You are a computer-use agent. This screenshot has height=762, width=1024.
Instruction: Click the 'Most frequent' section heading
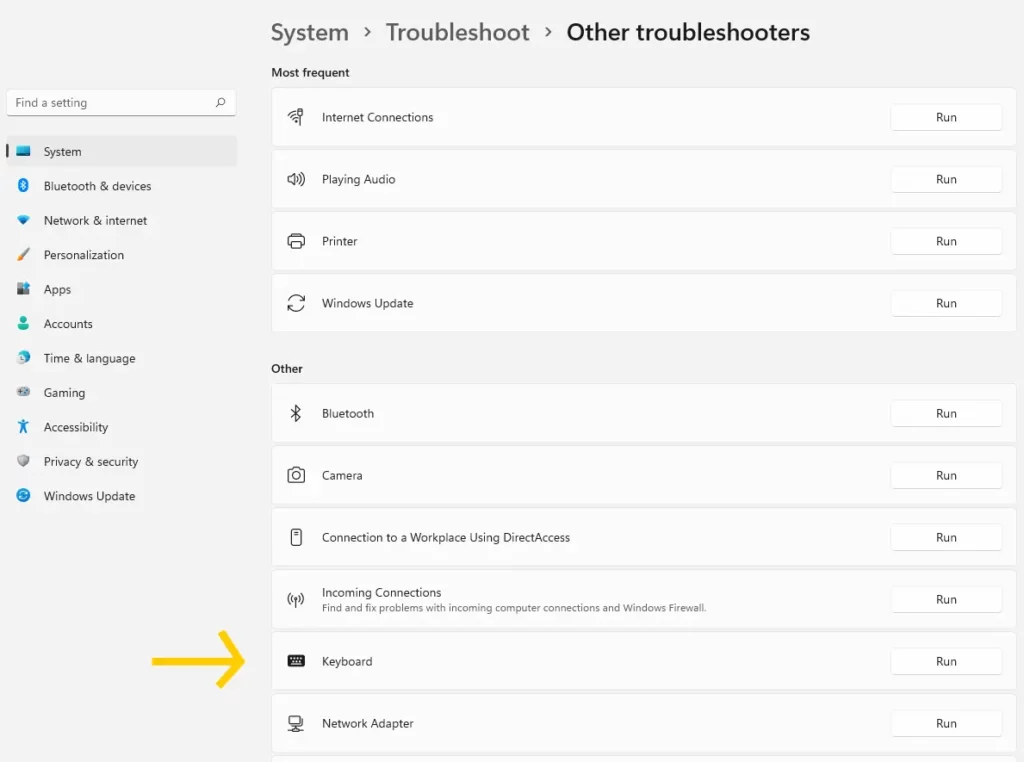310,72
